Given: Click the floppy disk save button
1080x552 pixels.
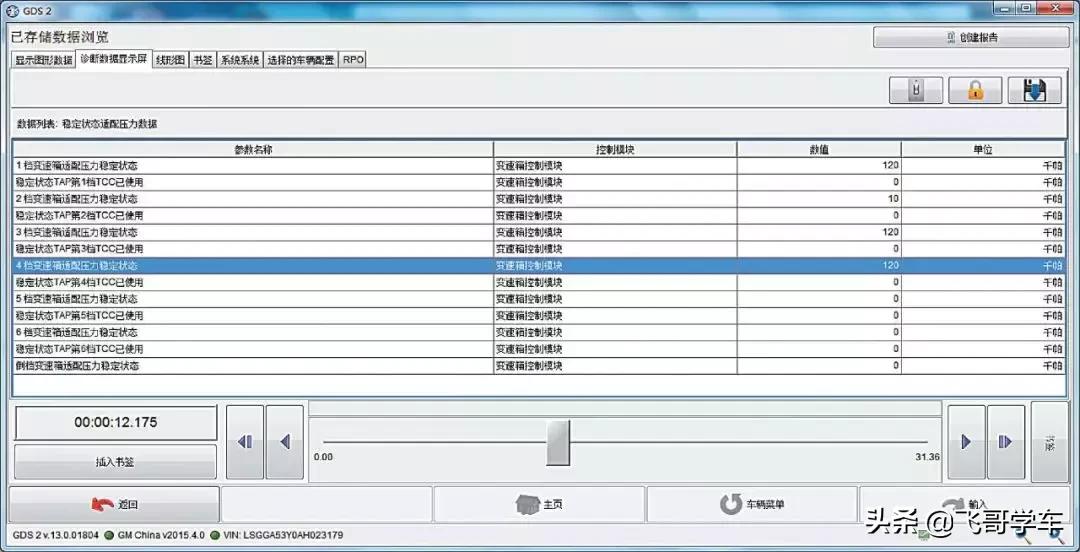Looking at the screenshot, I should tap(1035, 90).
